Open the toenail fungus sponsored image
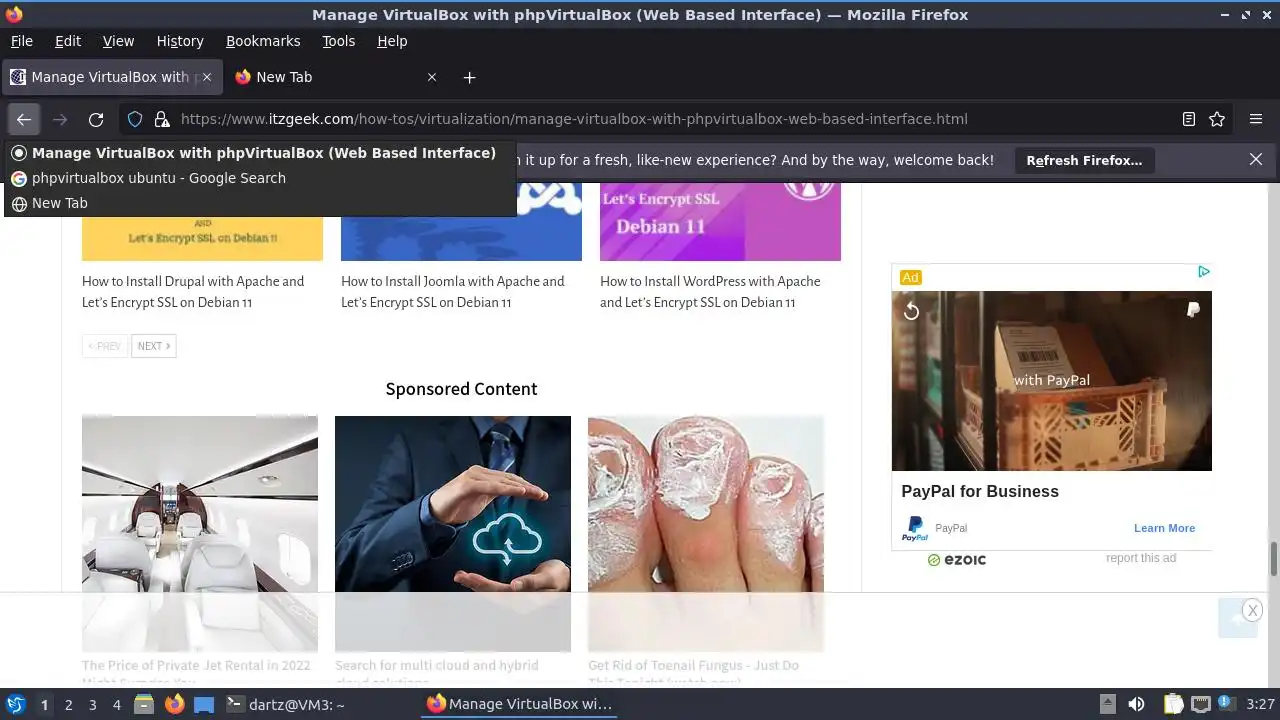 706,534
